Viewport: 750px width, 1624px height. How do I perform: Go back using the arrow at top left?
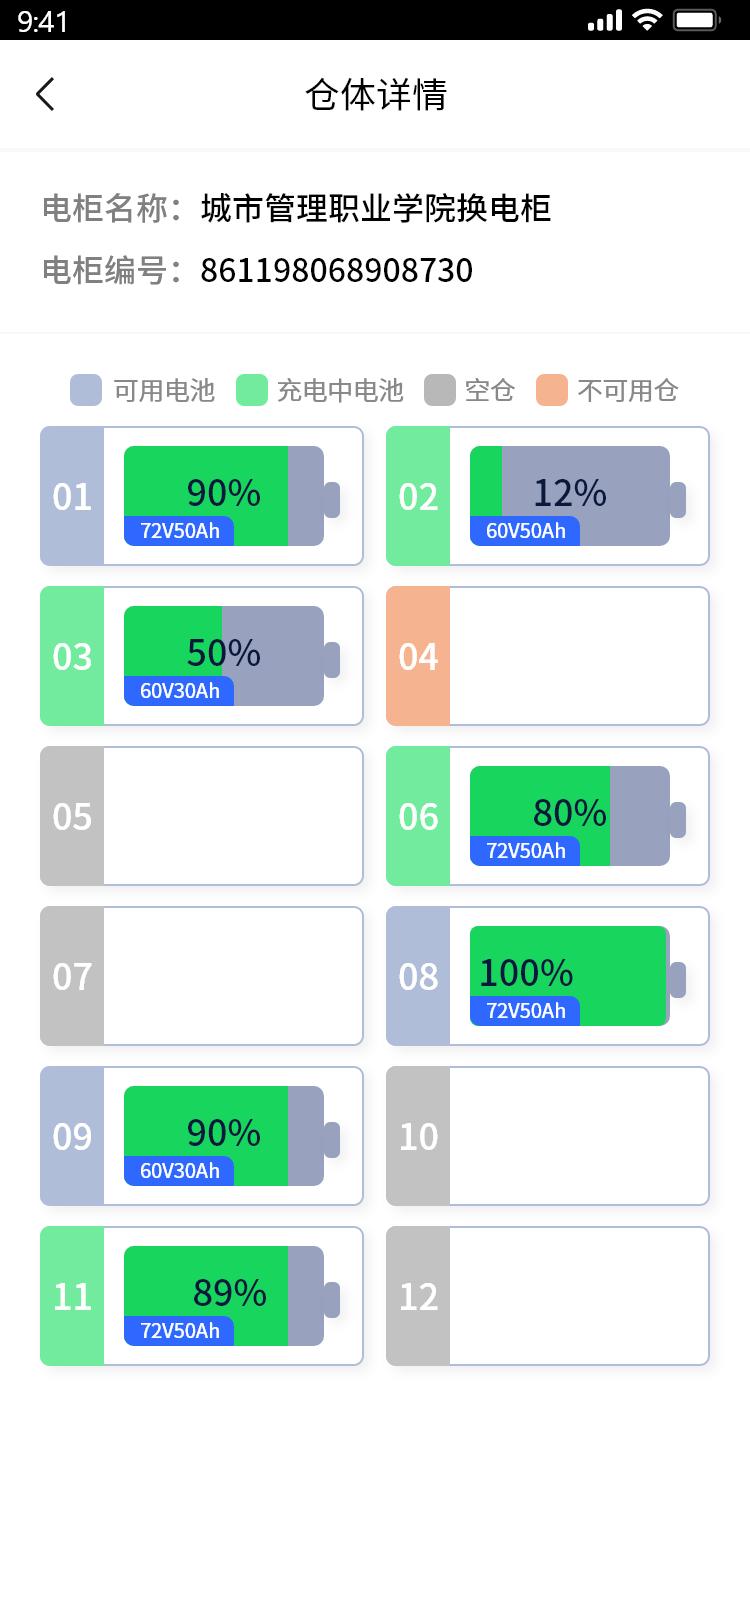[44, 92]
